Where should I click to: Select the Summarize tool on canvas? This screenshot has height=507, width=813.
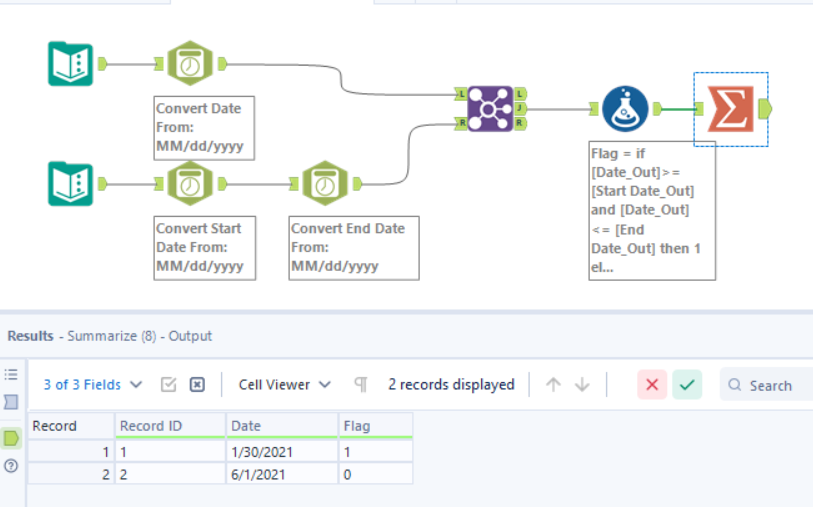(730, 109)
